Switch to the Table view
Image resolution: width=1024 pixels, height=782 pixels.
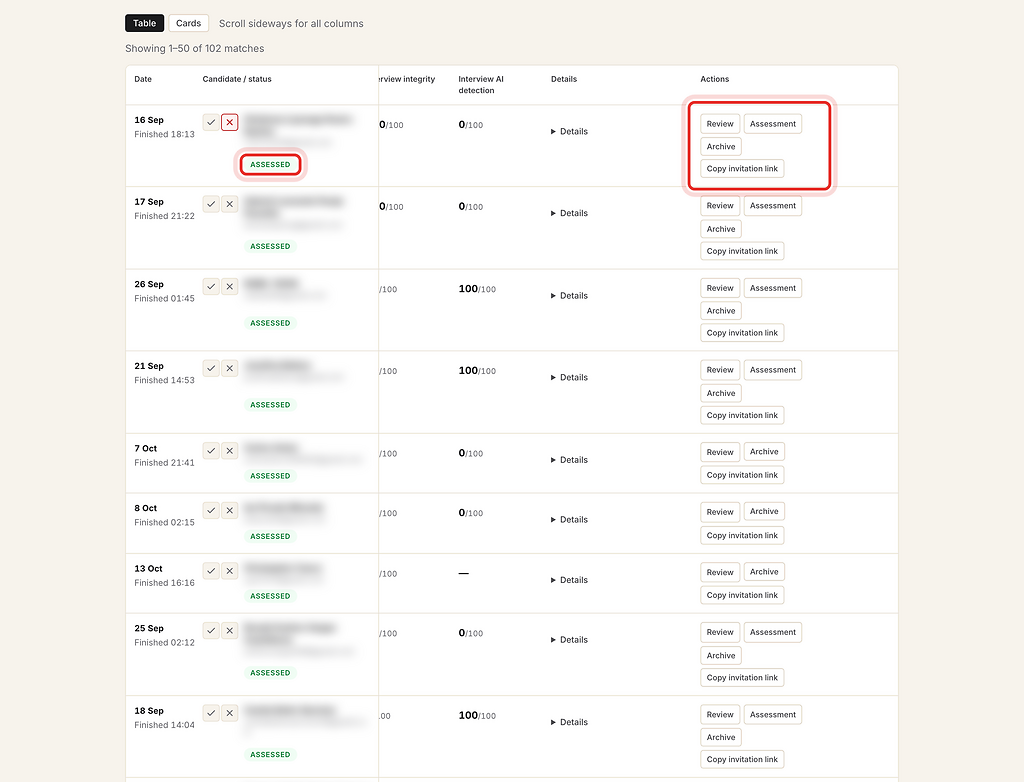point(144,23)
